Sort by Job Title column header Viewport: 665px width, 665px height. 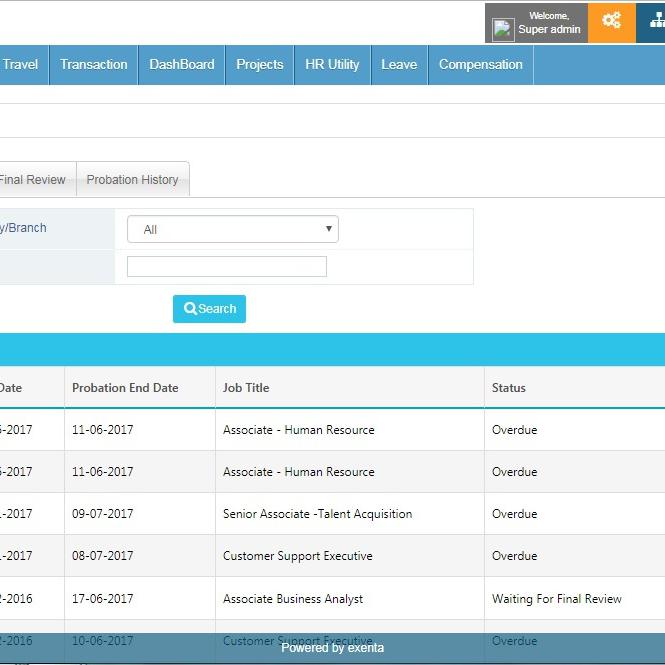(246, 388)
